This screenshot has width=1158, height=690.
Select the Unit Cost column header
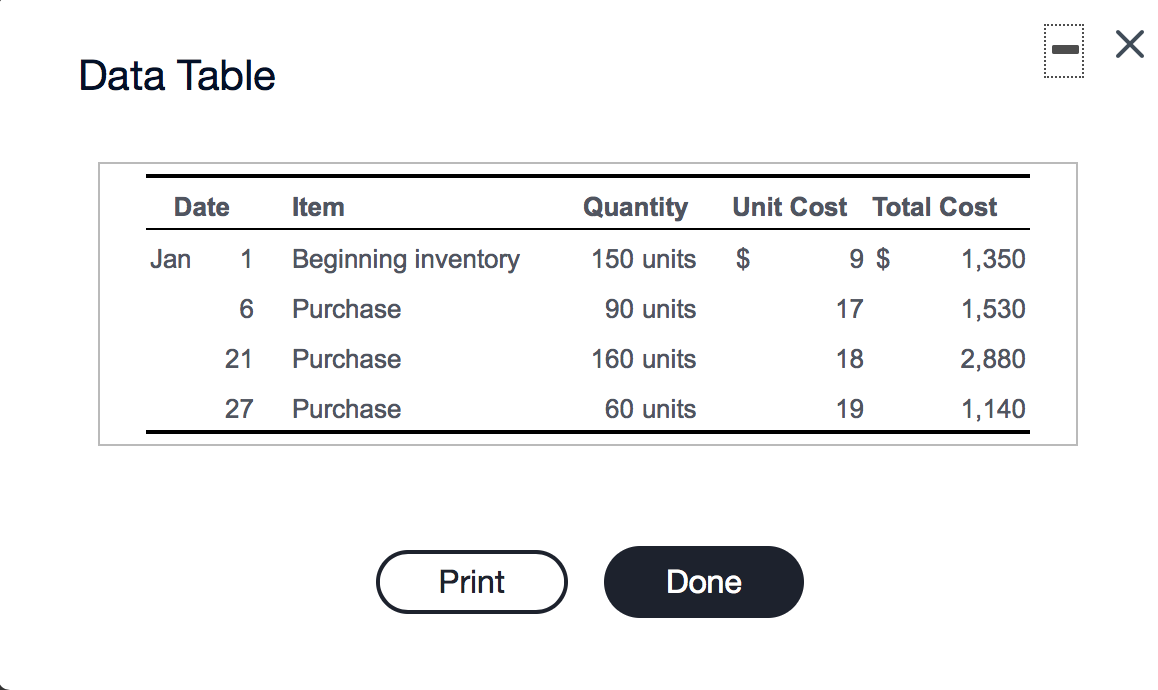(789, 207)
